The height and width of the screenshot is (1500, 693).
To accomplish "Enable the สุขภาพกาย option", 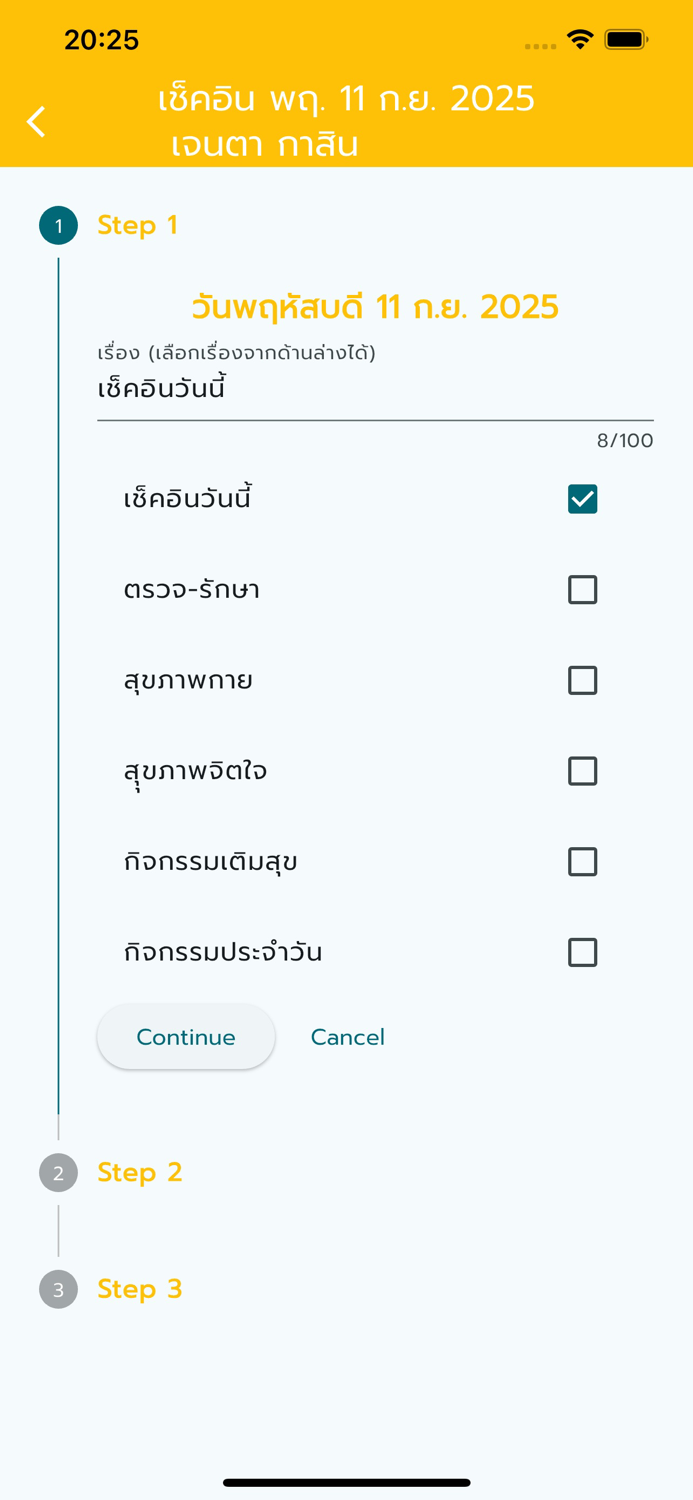I will coord(582,680).
